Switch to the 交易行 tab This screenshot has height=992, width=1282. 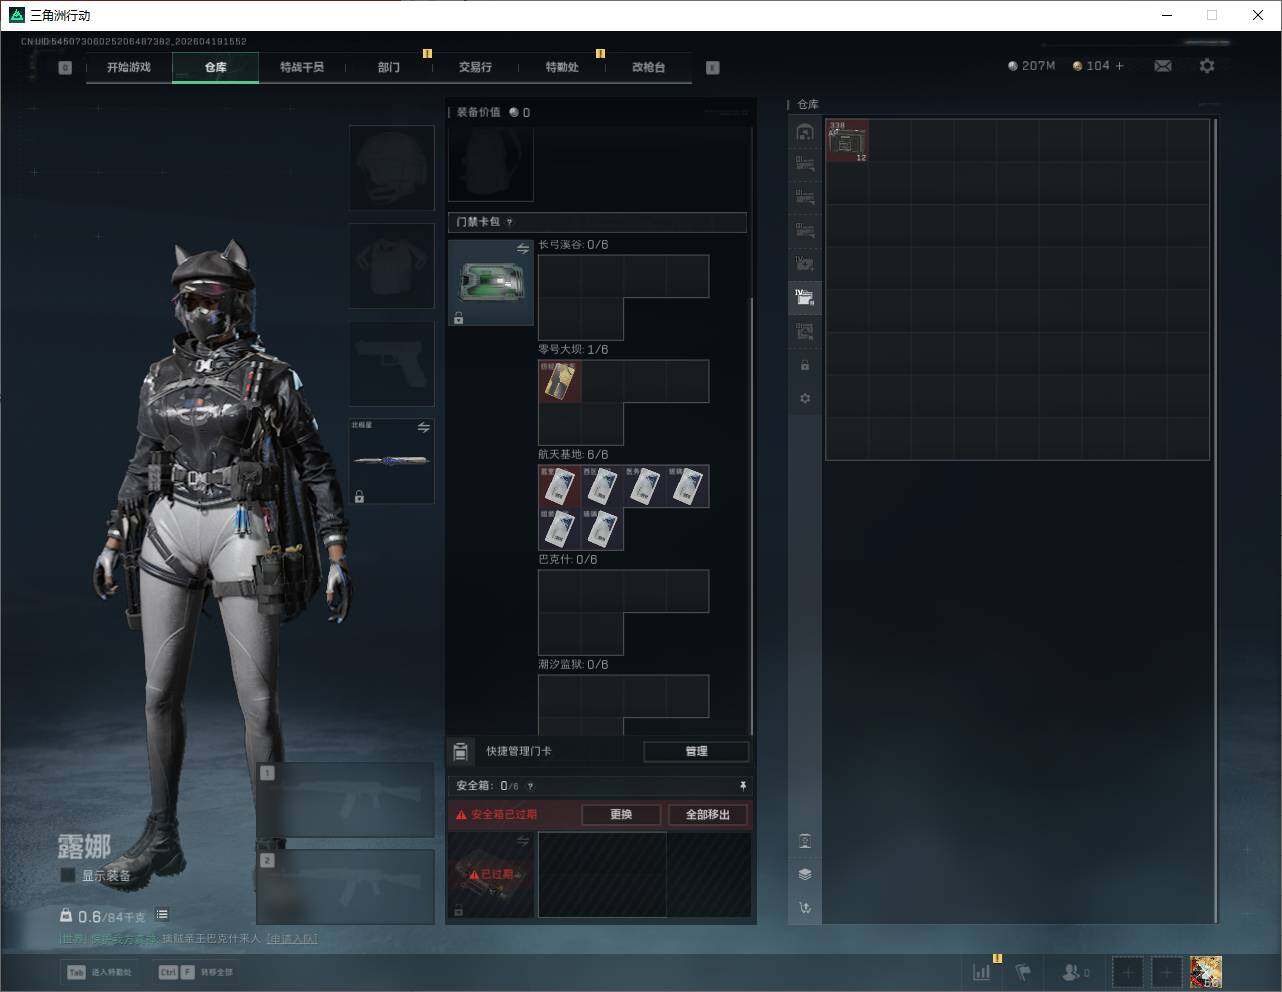475,67
